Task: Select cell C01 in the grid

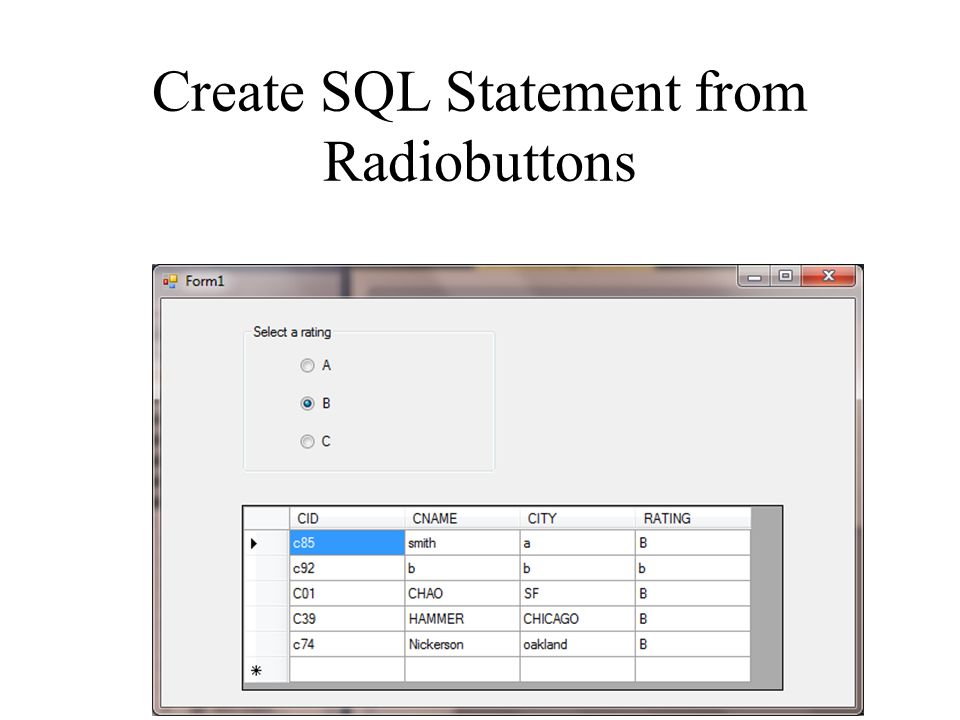Action: (x=347, y=594)
